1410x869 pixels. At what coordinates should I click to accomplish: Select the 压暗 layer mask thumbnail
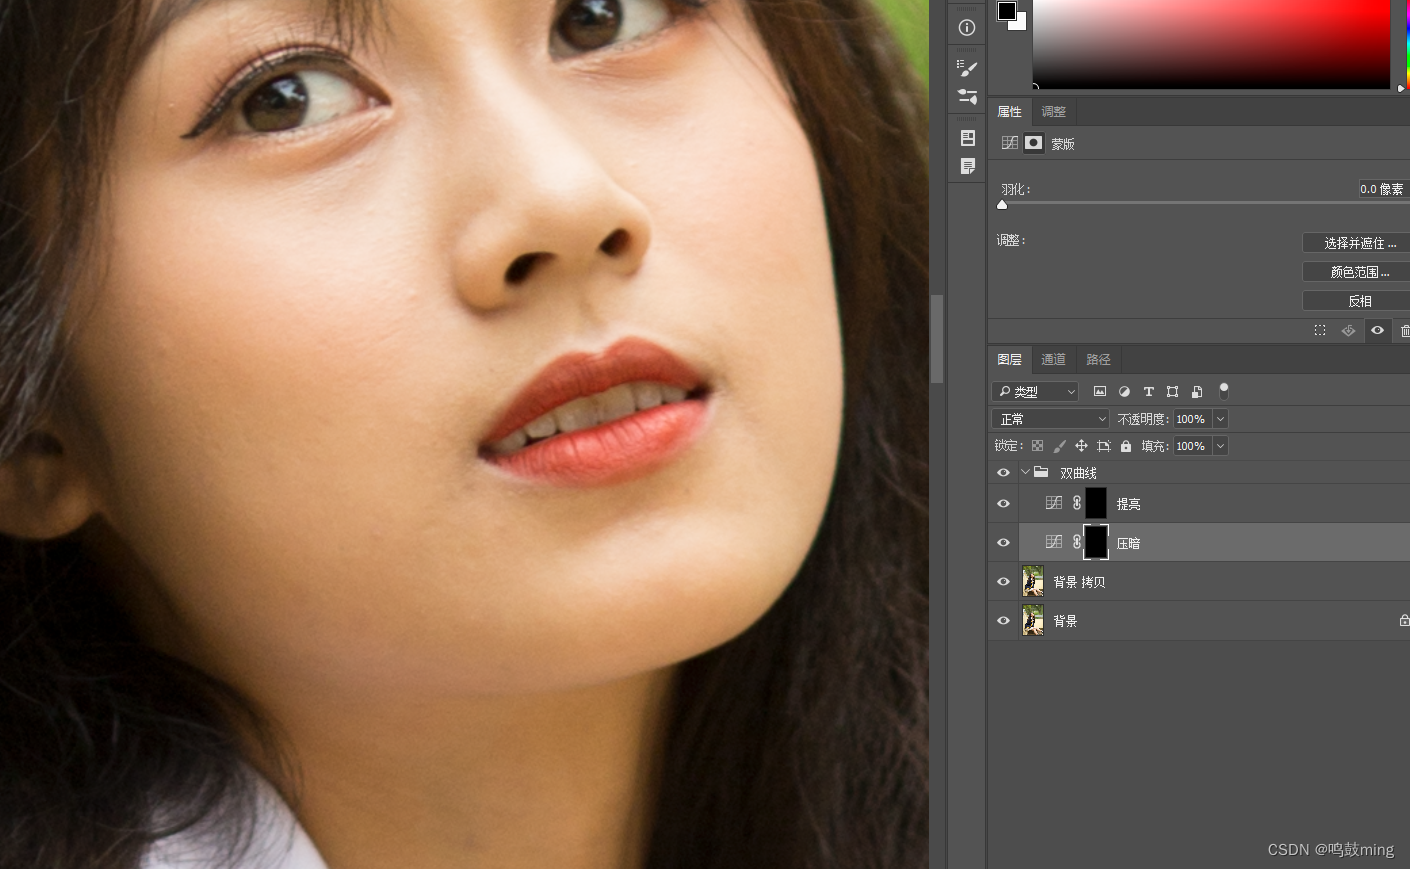pos(1096,542)
